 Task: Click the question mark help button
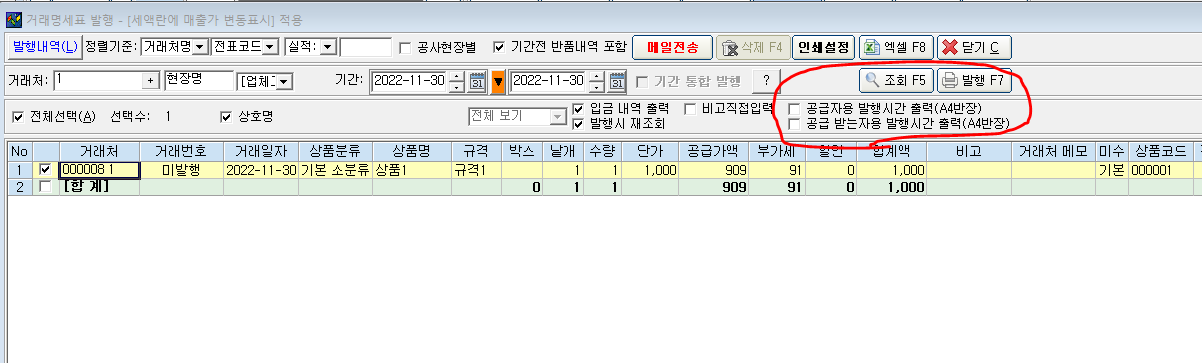(767, 81)
